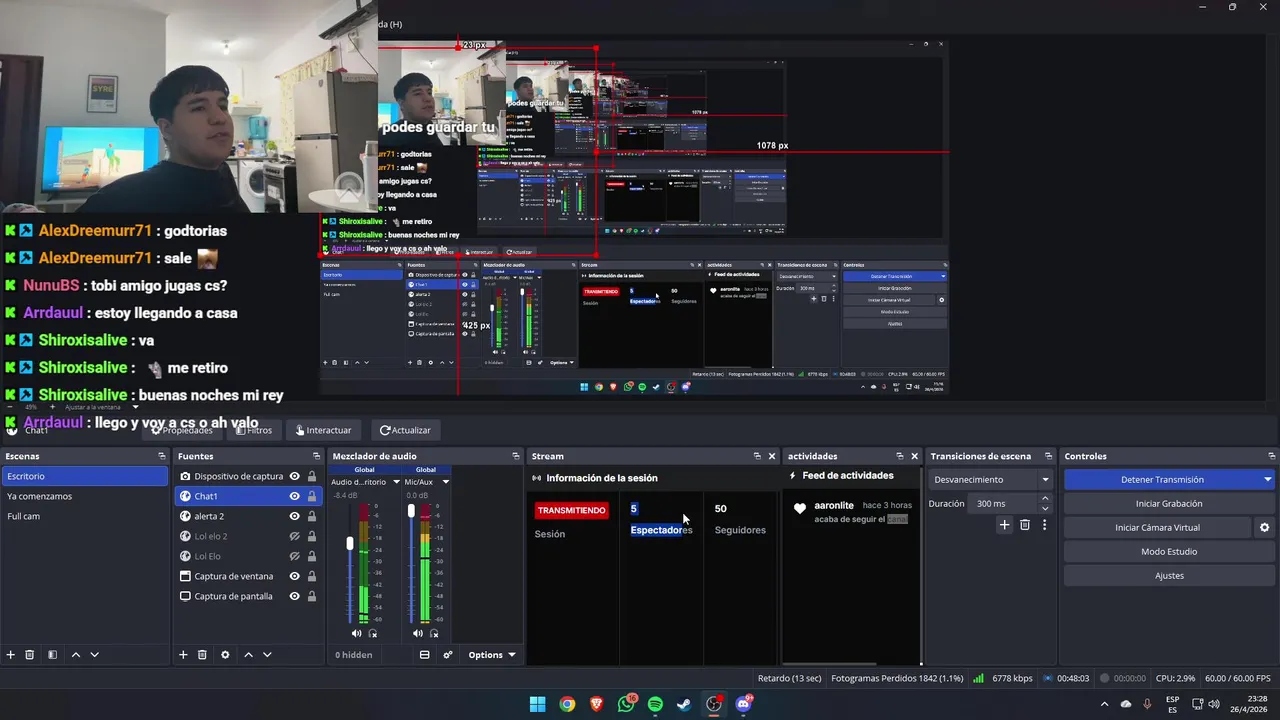Add a new scene with the plus icon
The height and width of the screenshot is (720, 1280).
11,655
